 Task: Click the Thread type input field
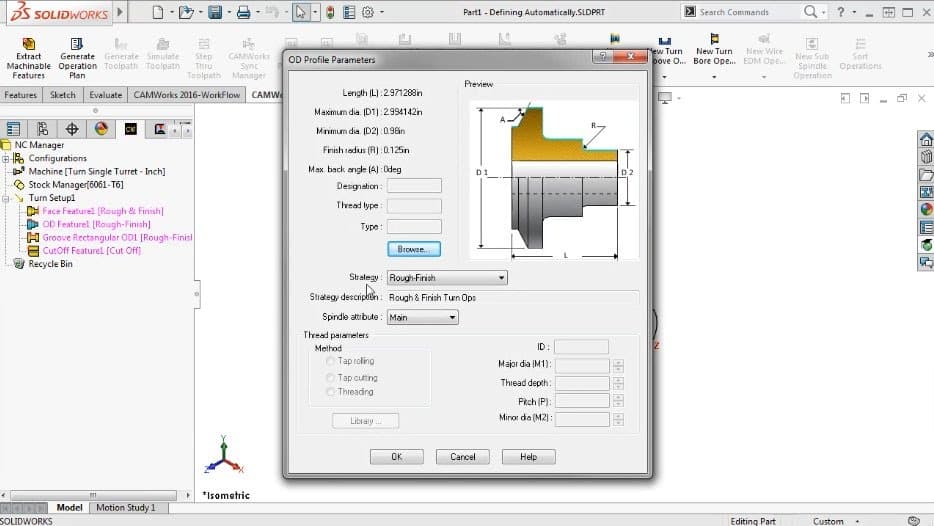[x=414, y=206]
